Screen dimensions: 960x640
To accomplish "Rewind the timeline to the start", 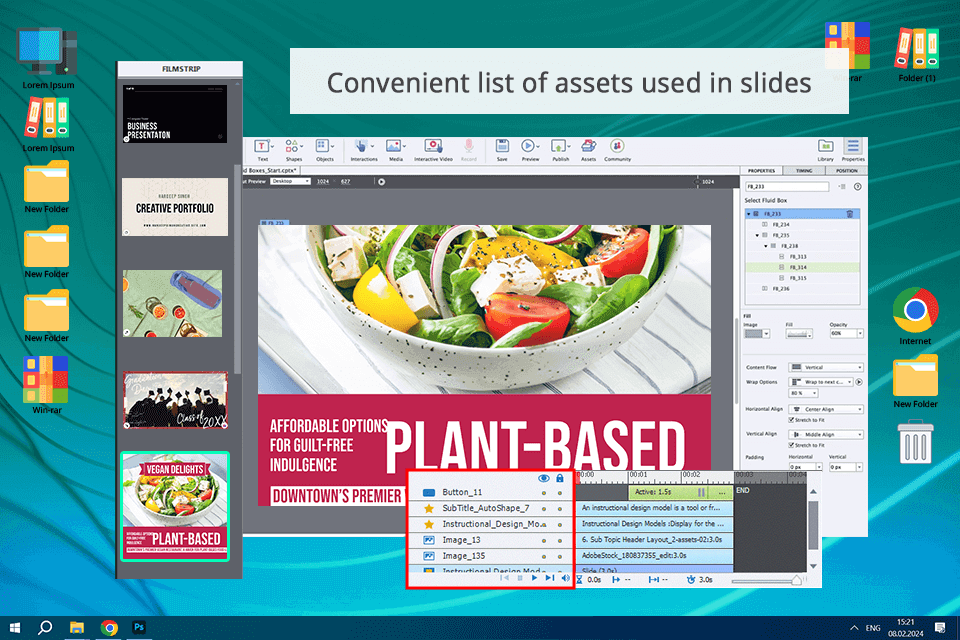I will [x=504, y=578].
